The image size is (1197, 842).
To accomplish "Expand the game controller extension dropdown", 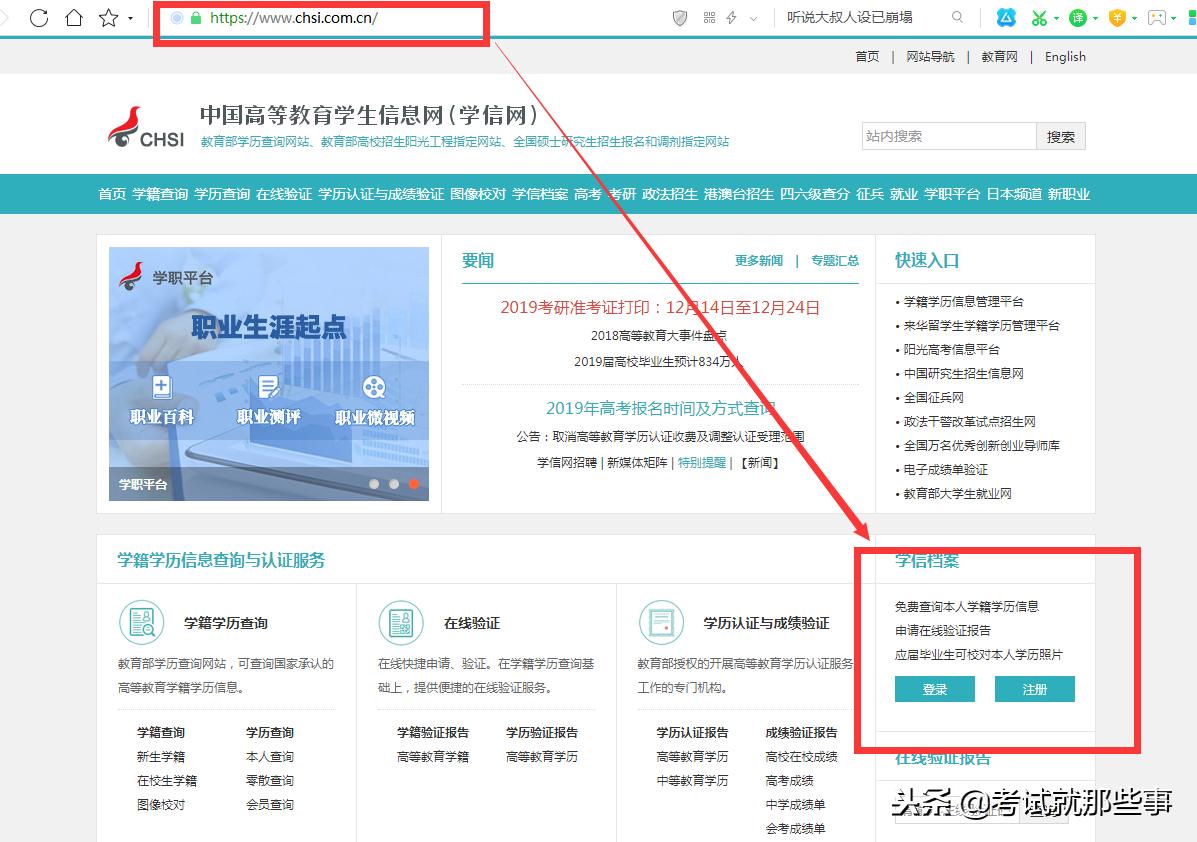I will (1173, 19).
